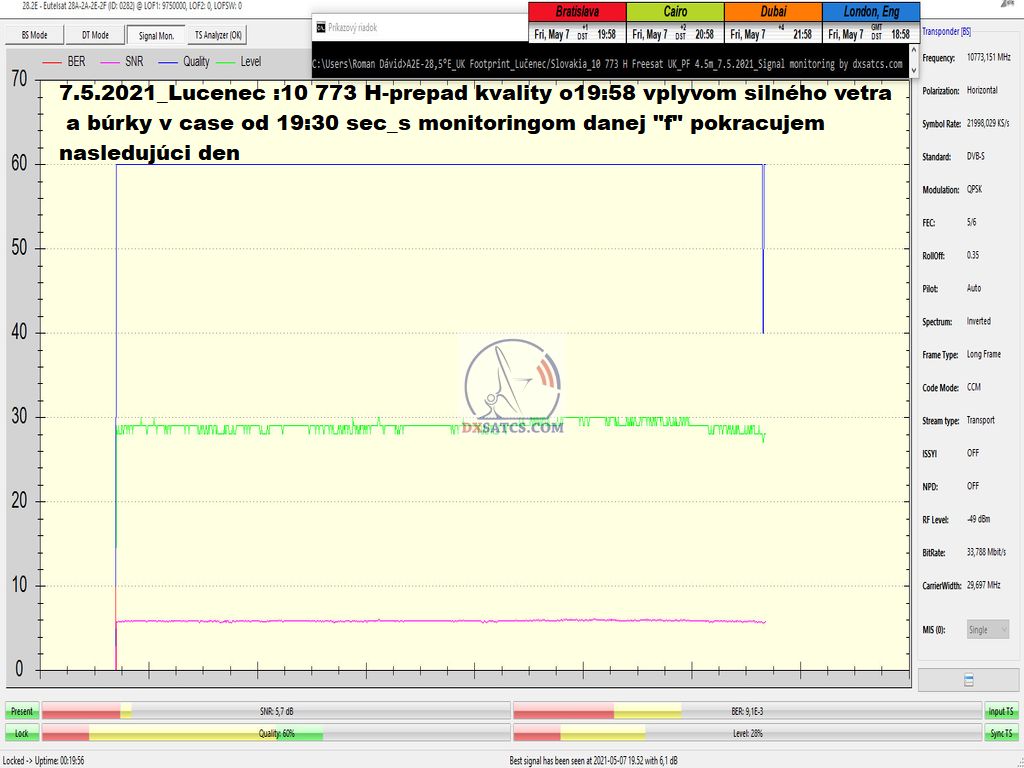Screen dimensions: 1024x768
Task: Click the TS Analyzer (OK) button
Action: [x=218, y=35]
